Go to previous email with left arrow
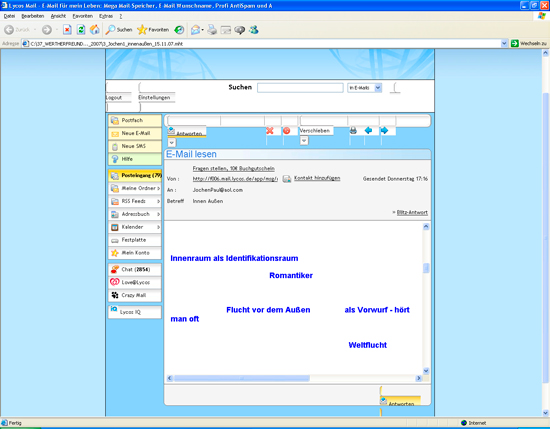The height and width of the screenshot is (429, 550). pyautogui.click(x=368, y=130)
